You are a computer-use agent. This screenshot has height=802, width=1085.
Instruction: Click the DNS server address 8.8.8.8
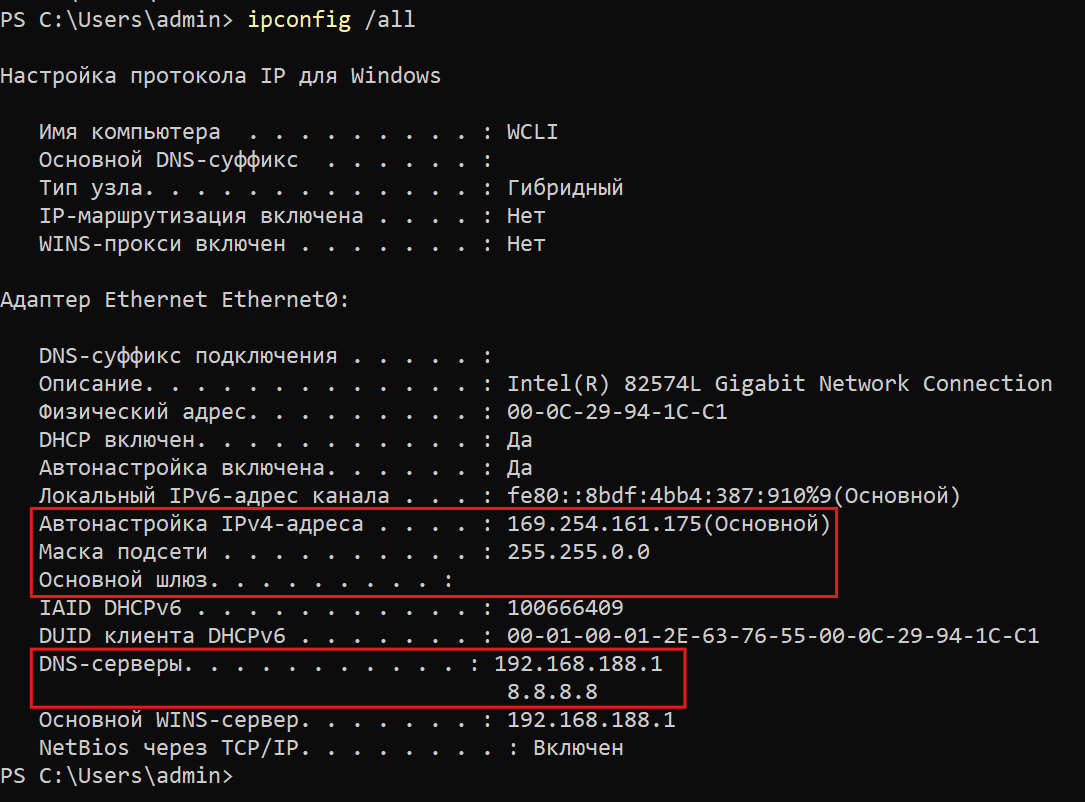point(552,692)
